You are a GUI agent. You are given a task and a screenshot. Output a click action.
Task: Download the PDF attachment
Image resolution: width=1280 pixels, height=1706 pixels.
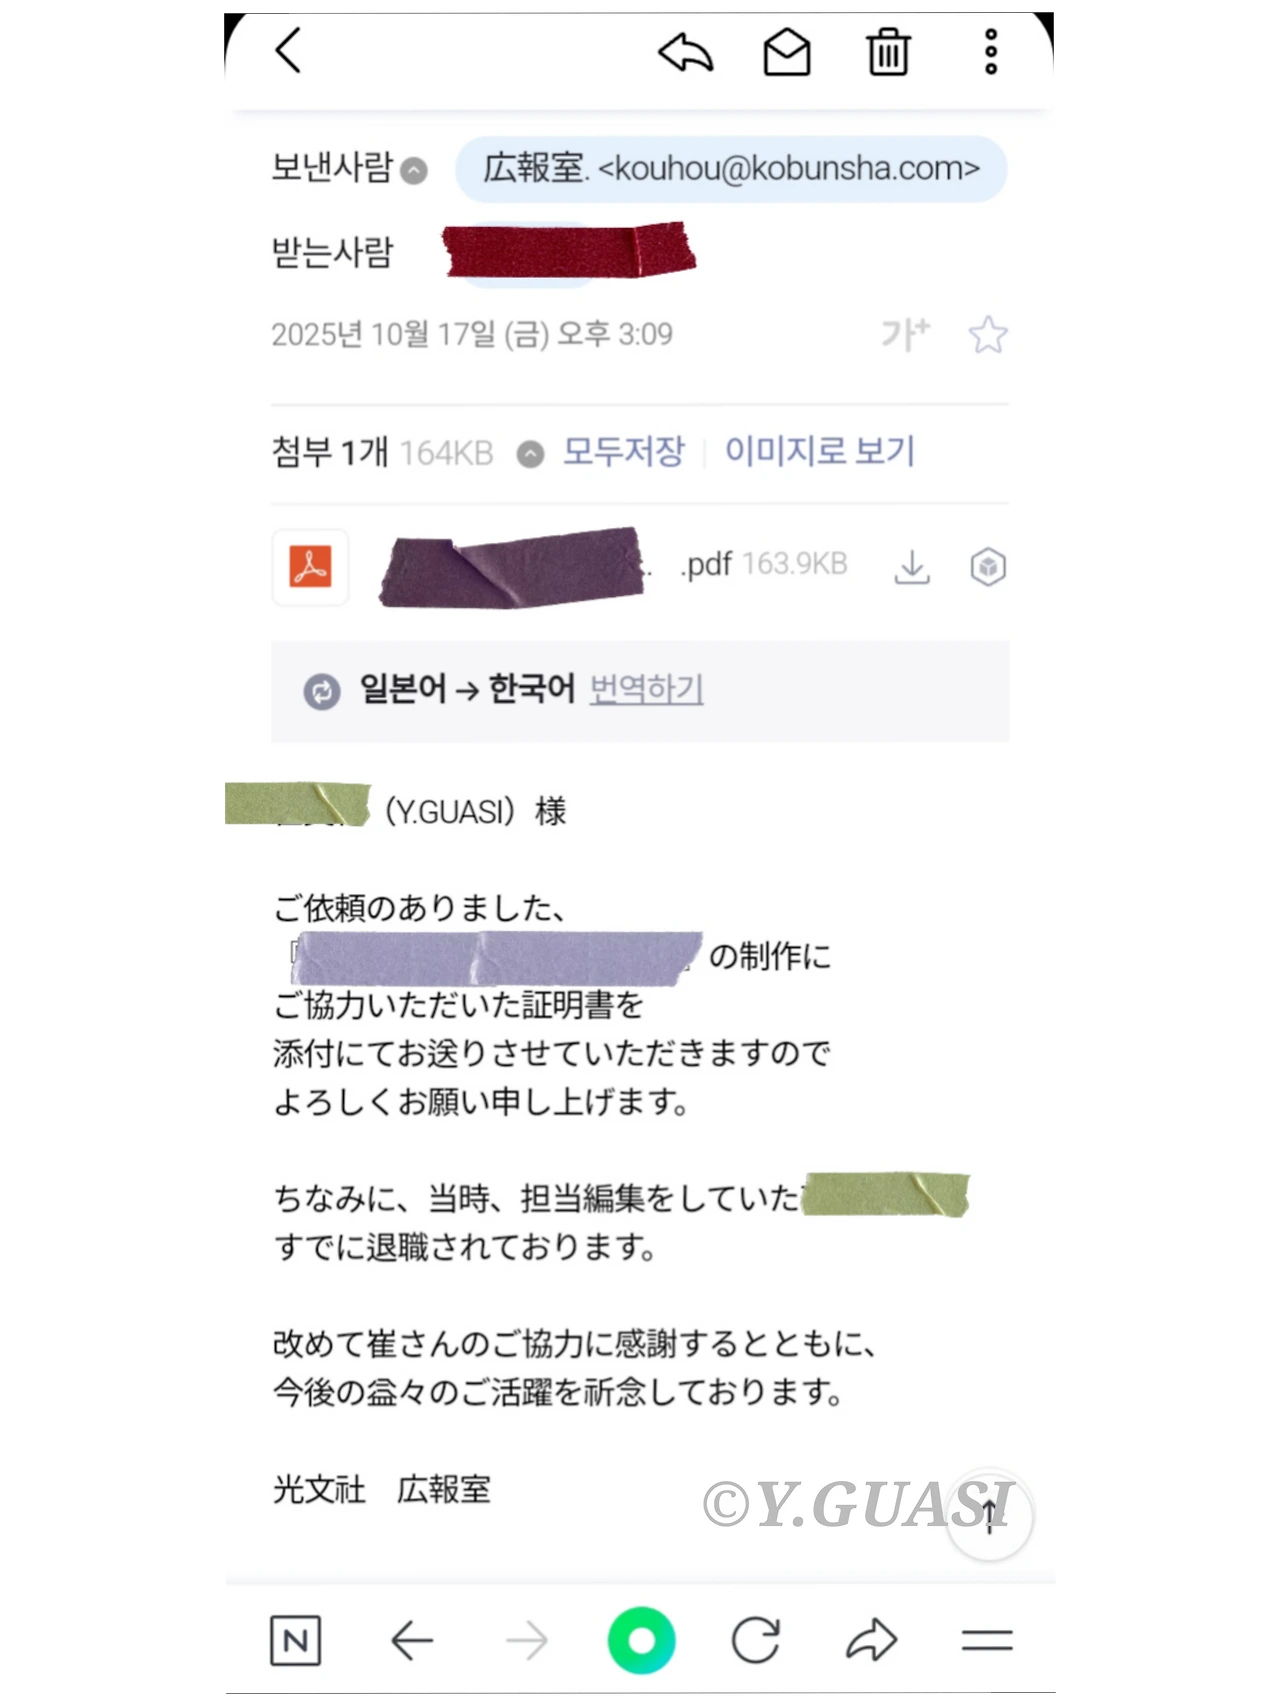[911, 567]
